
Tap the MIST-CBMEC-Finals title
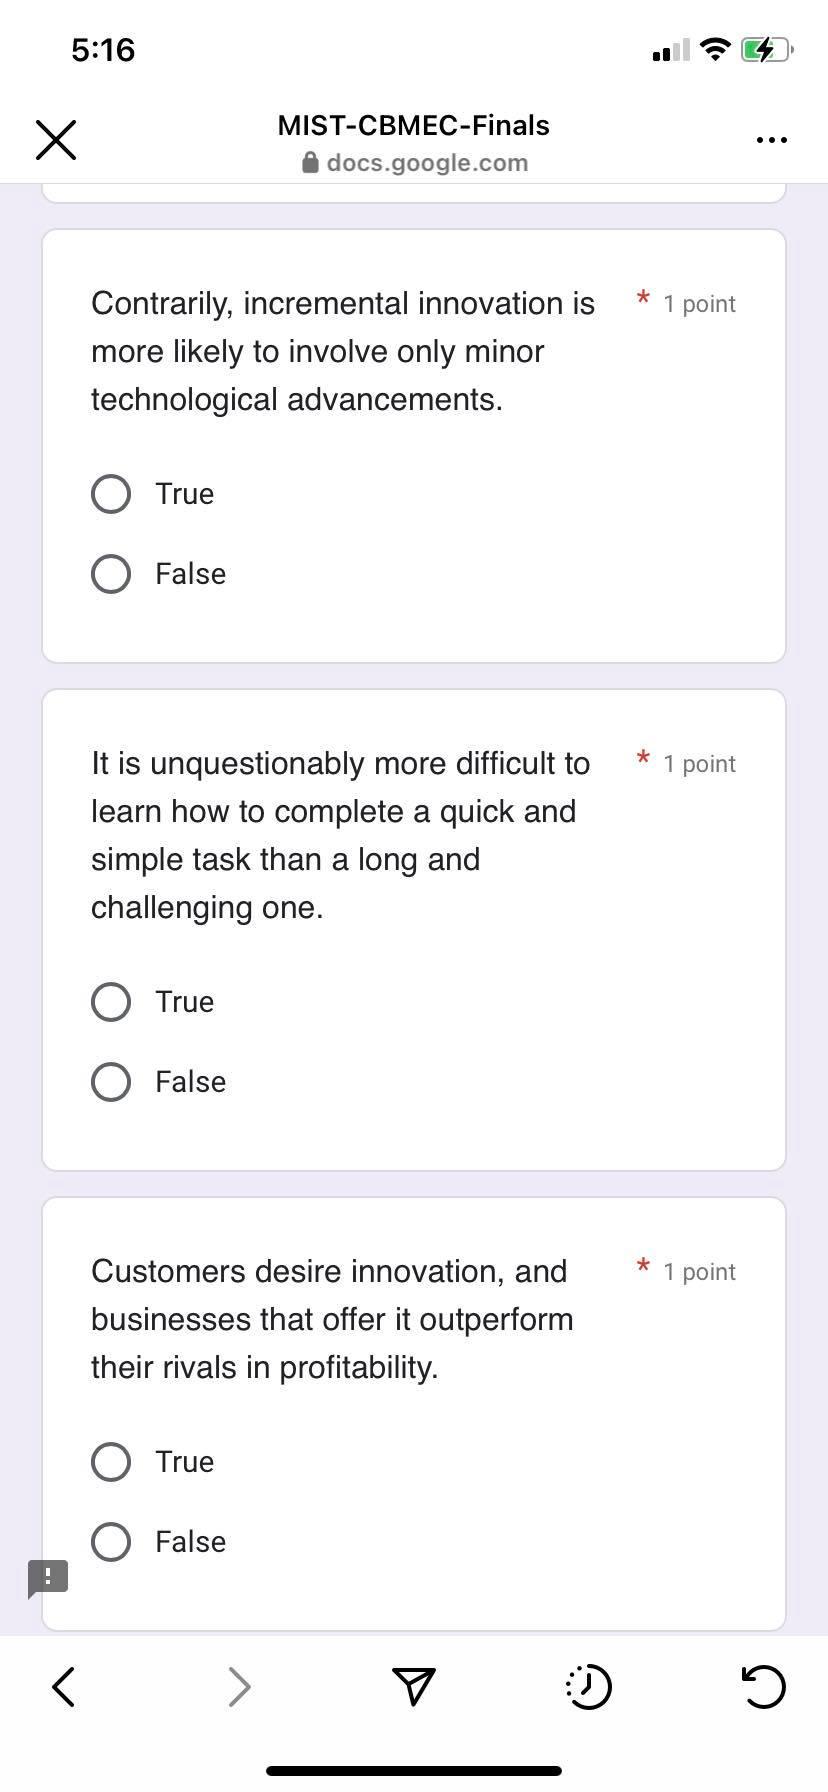(x=413, y=125)
